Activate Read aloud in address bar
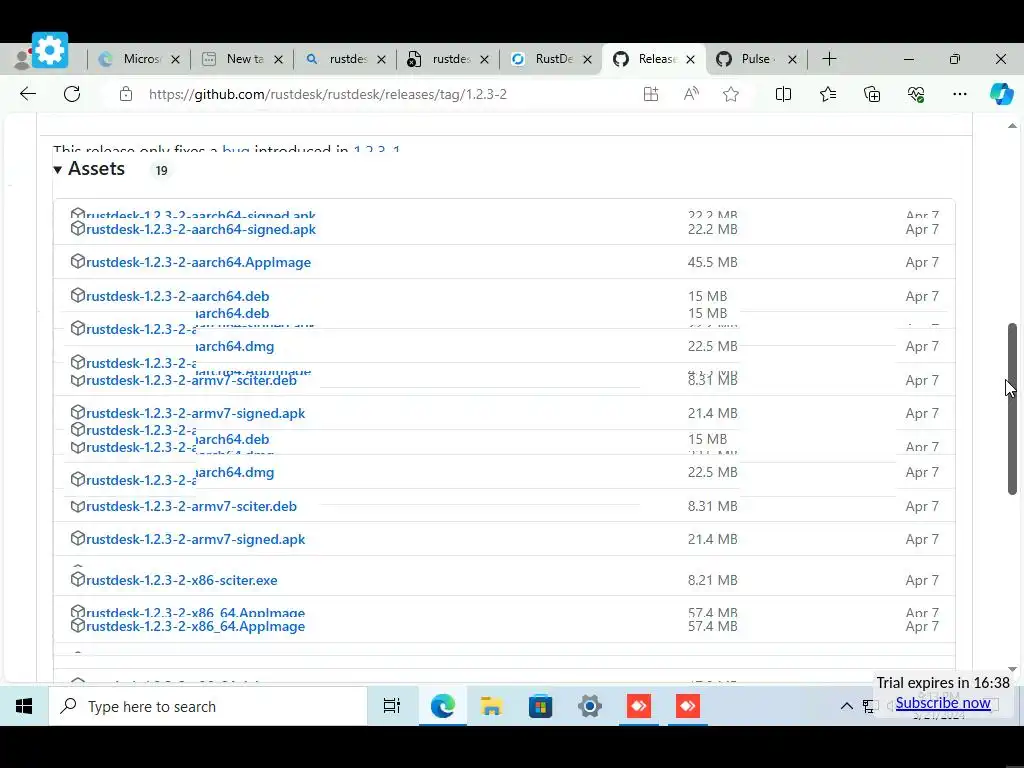The width and height of the screenshot is (1024, 768). tap(691, 94)
